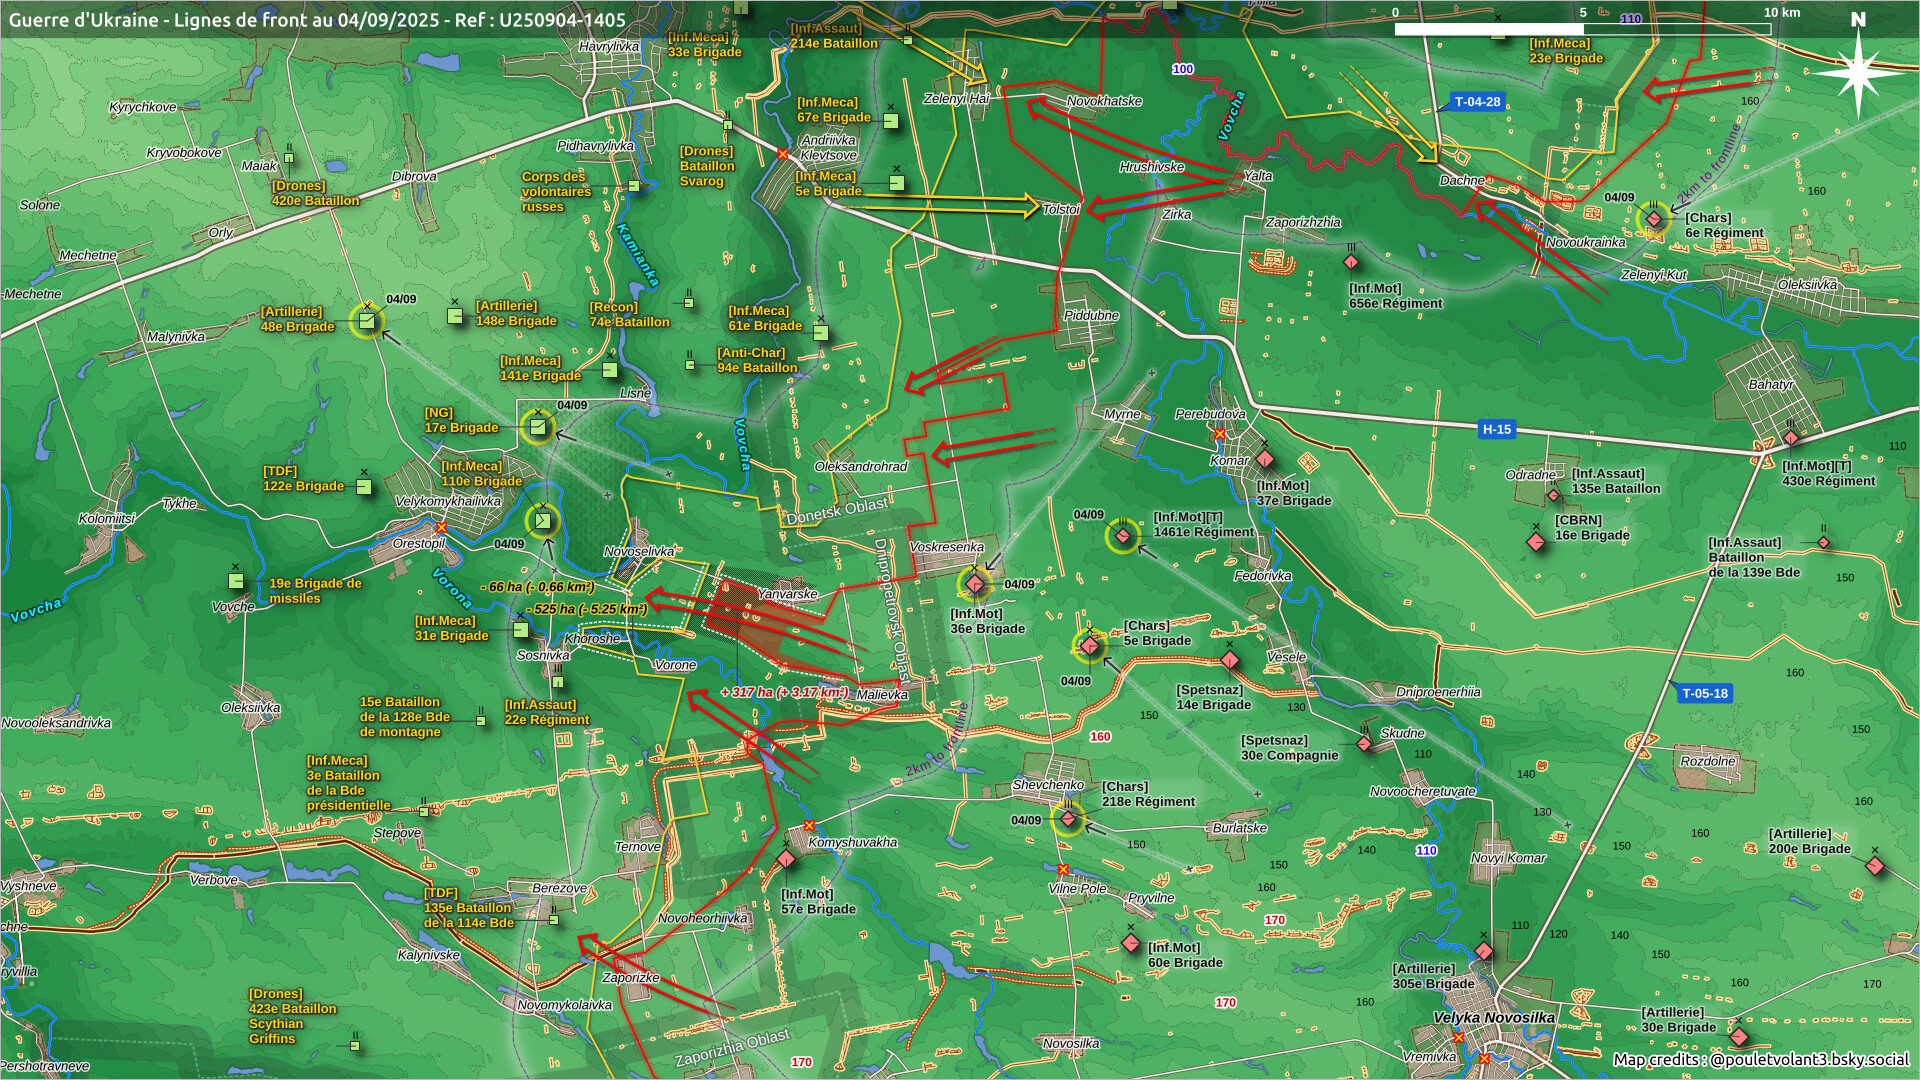Click the north compass star icon
Screen dimensions: 1920x1080
coord(1858,72)
